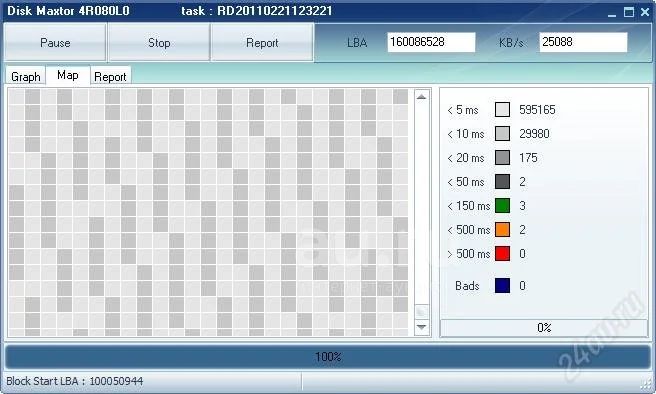Click the task name RD20110221123221
This screenshot has width=656, height=394.
point(275,11)
